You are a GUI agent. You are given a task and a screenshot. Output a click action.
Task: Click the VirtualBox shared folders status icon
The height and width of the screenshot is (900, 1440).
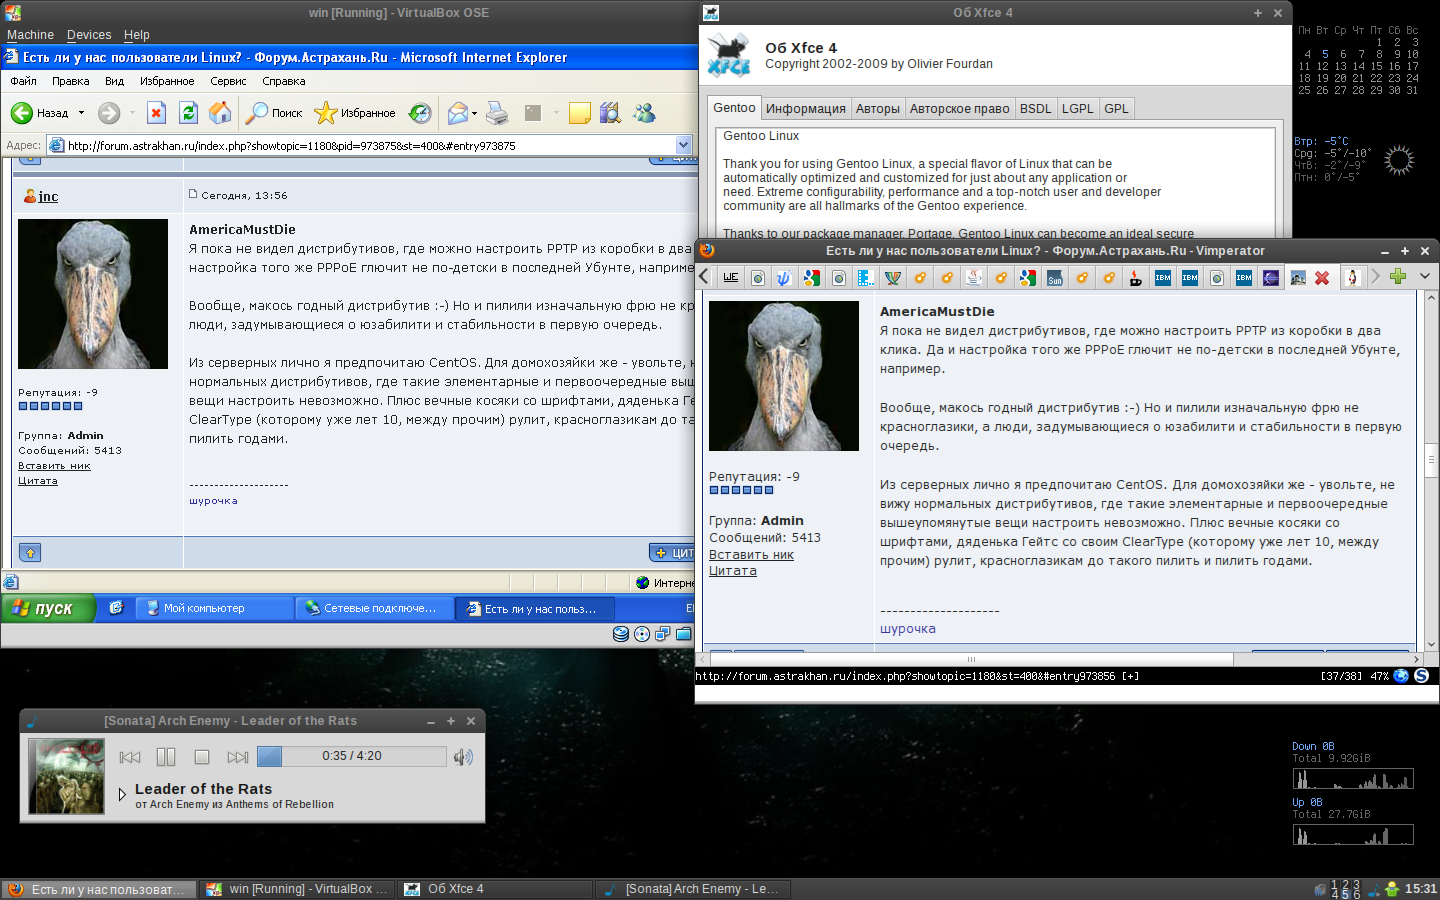pyautogui.click(x=684, y=634)
